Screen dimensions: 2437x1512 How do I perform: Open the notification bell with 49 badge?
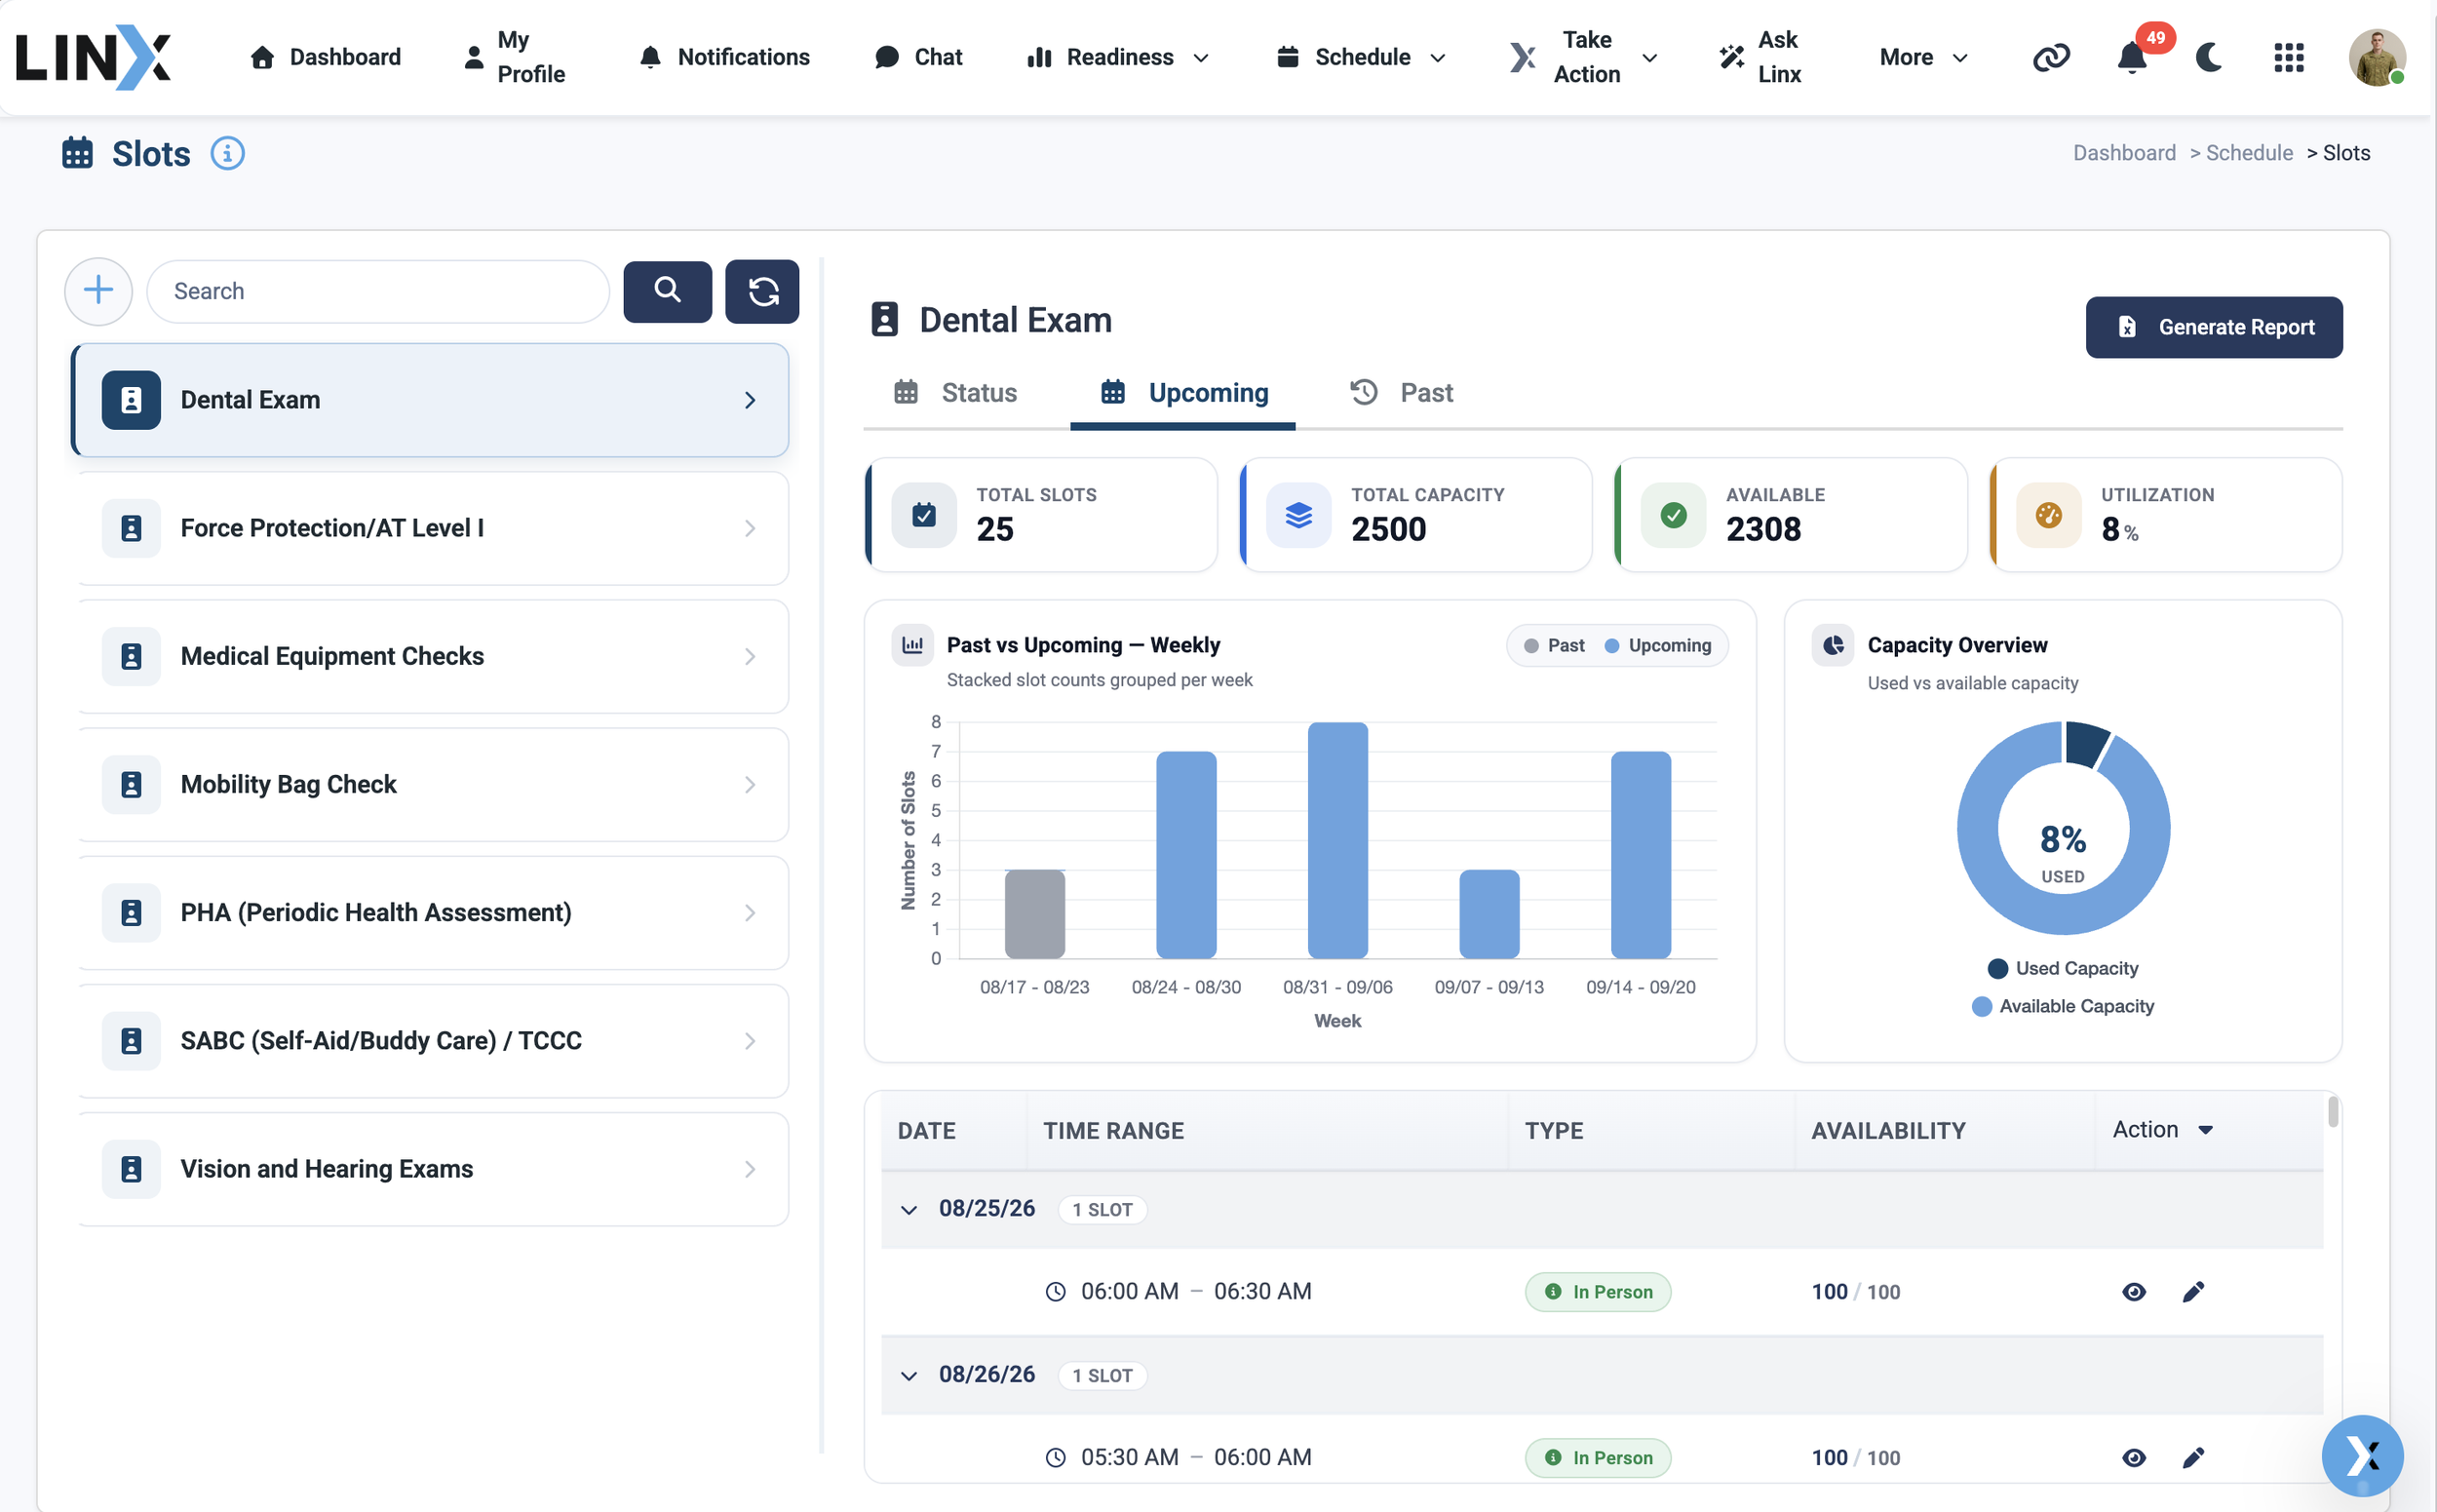2133,57
